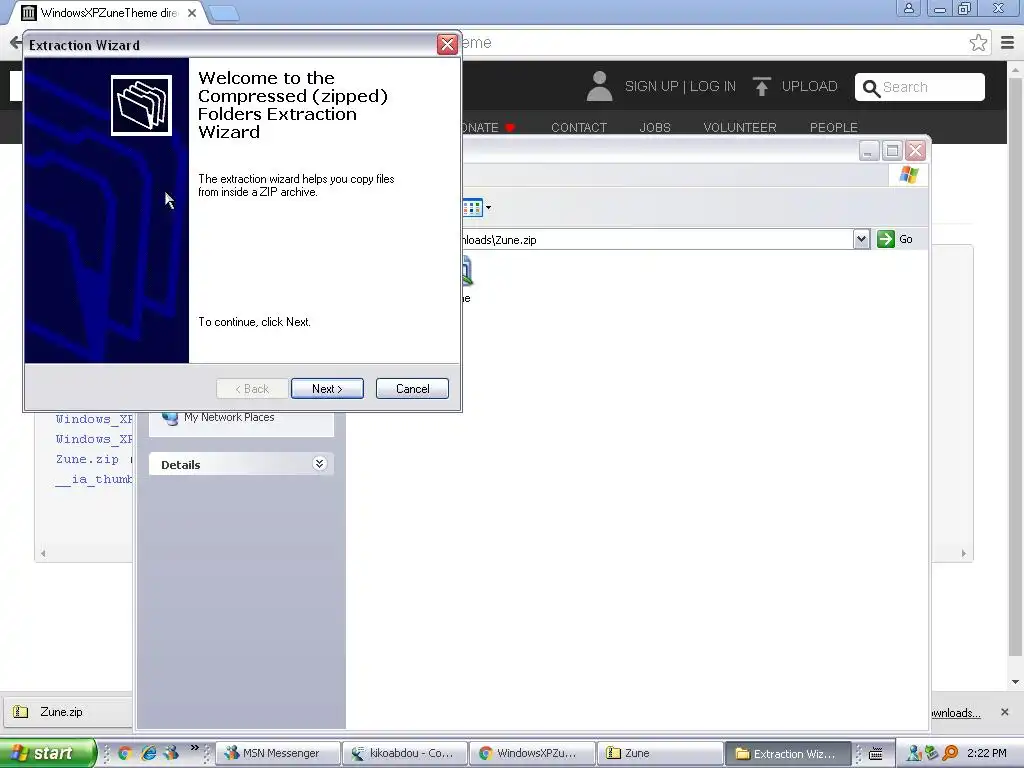The height and width of the screenshot is (768, 1024).
Task: Close the WindowsXPZuneTheme browser tab
Action: pyautogui.click(x=192, y=13)
